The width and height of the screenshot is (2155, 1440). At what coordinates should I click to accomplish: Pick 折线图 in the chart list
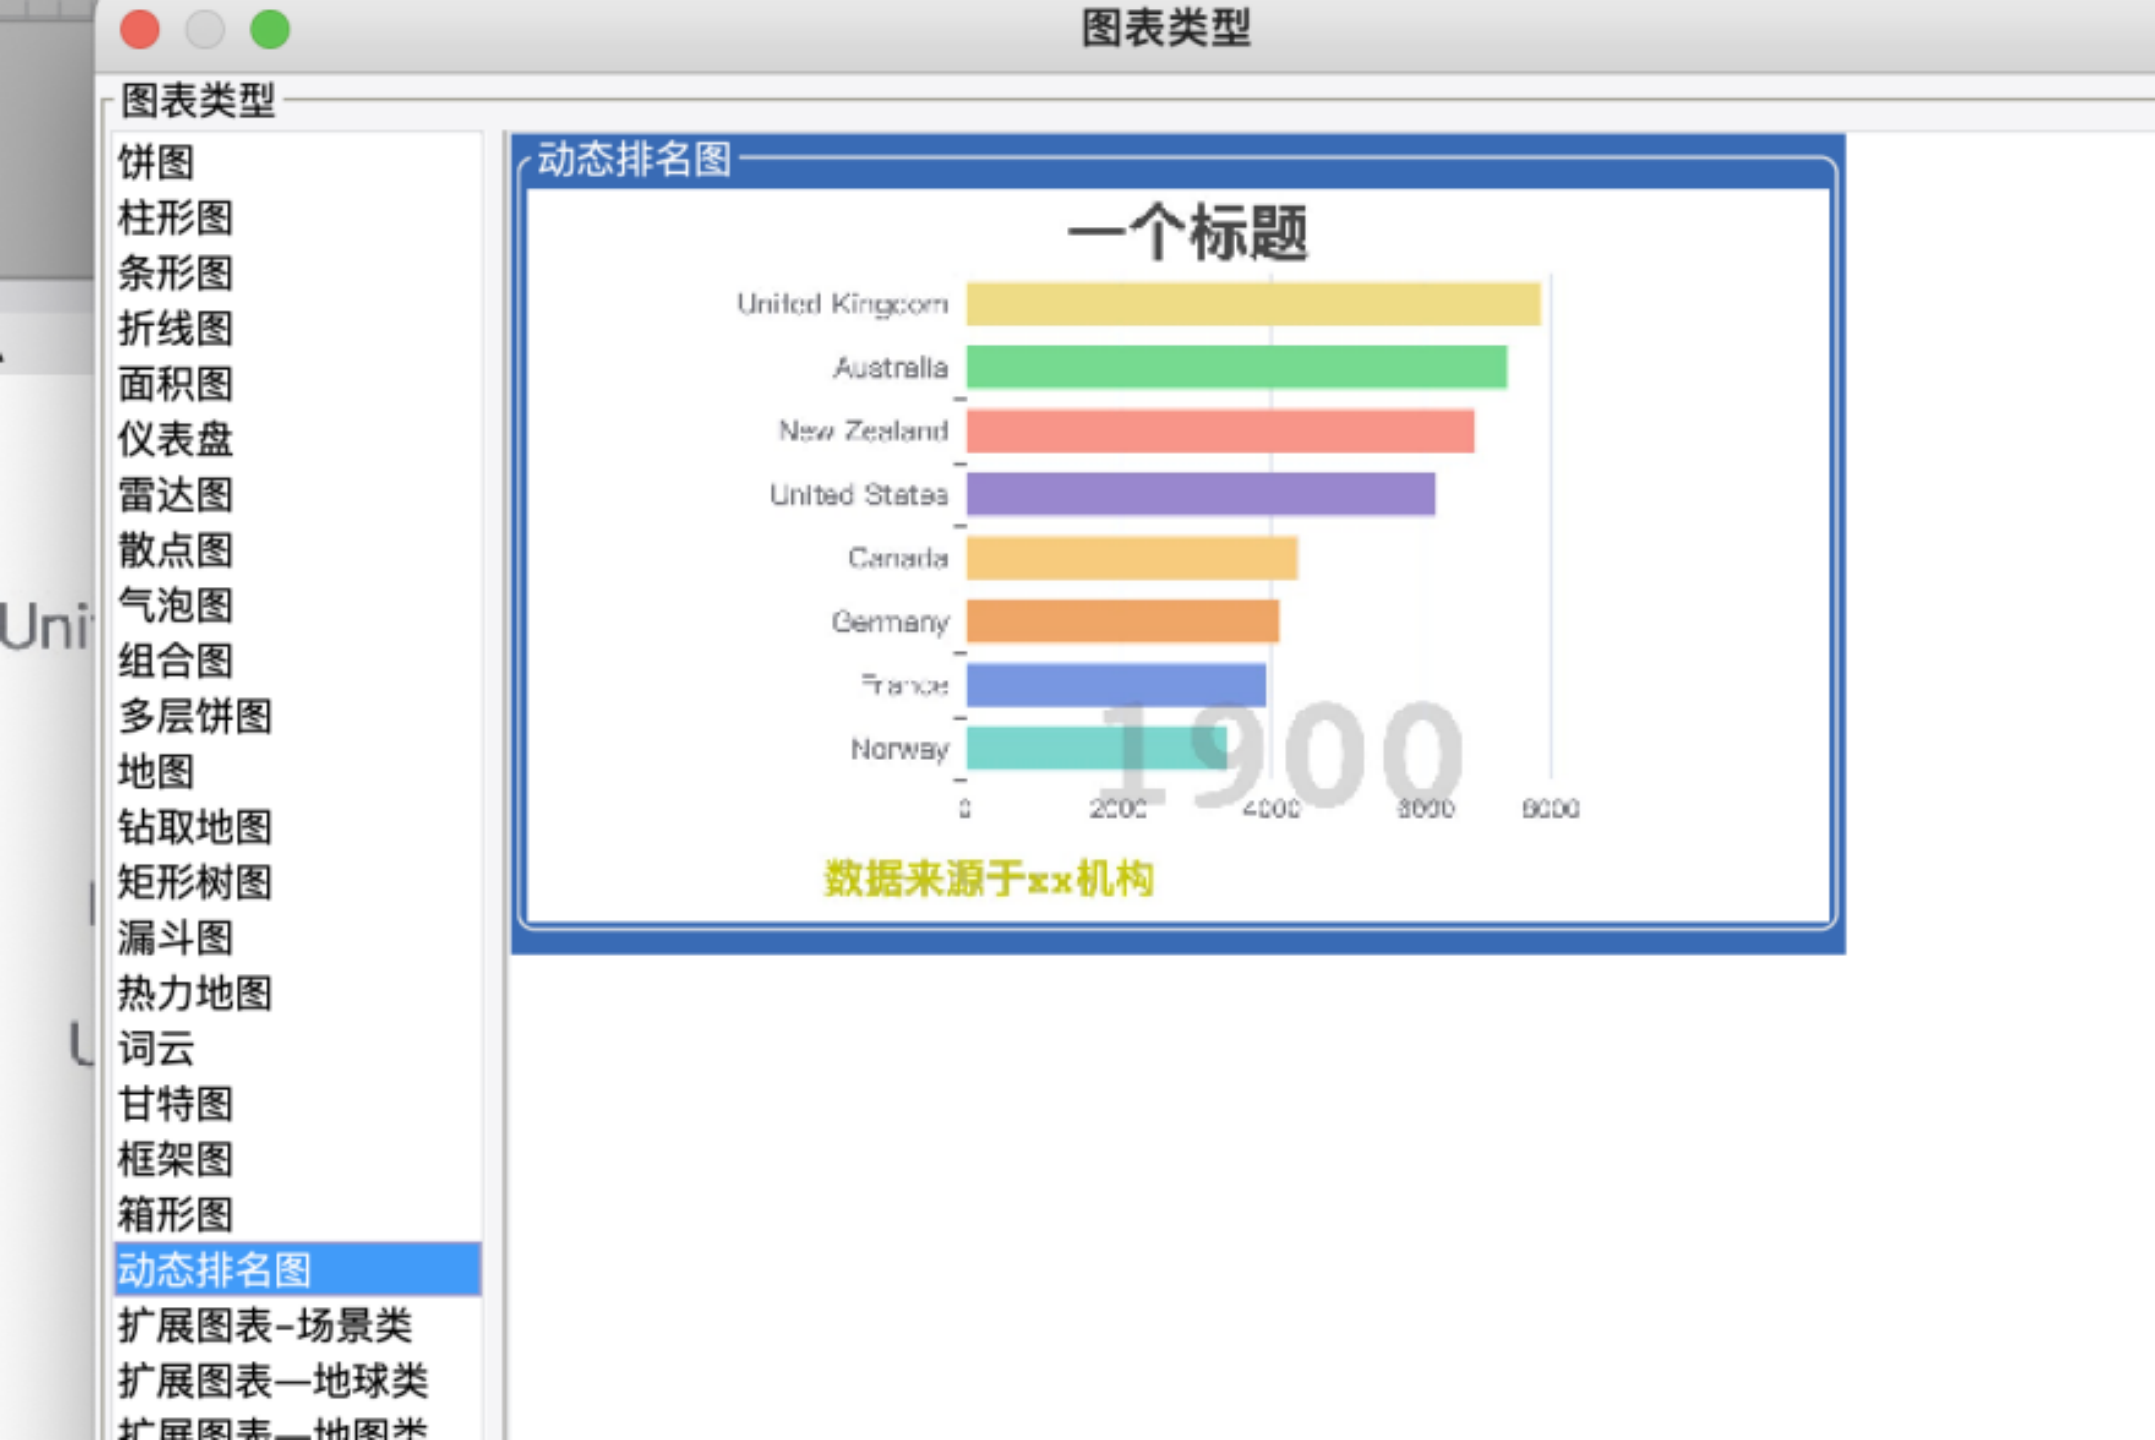[x=176, y=329]
